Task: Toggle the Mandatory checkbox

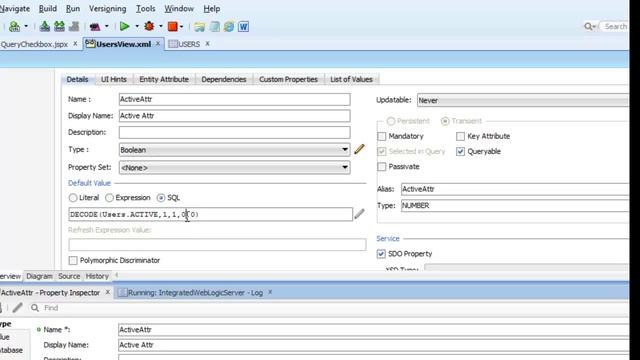Action: (382, 136)
